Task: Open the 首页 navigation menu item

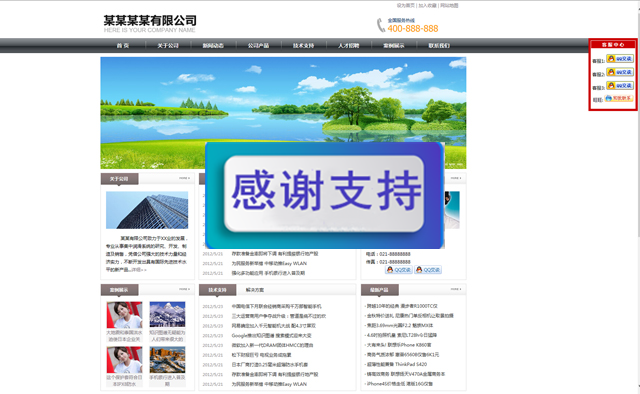Action: point(123,46)
